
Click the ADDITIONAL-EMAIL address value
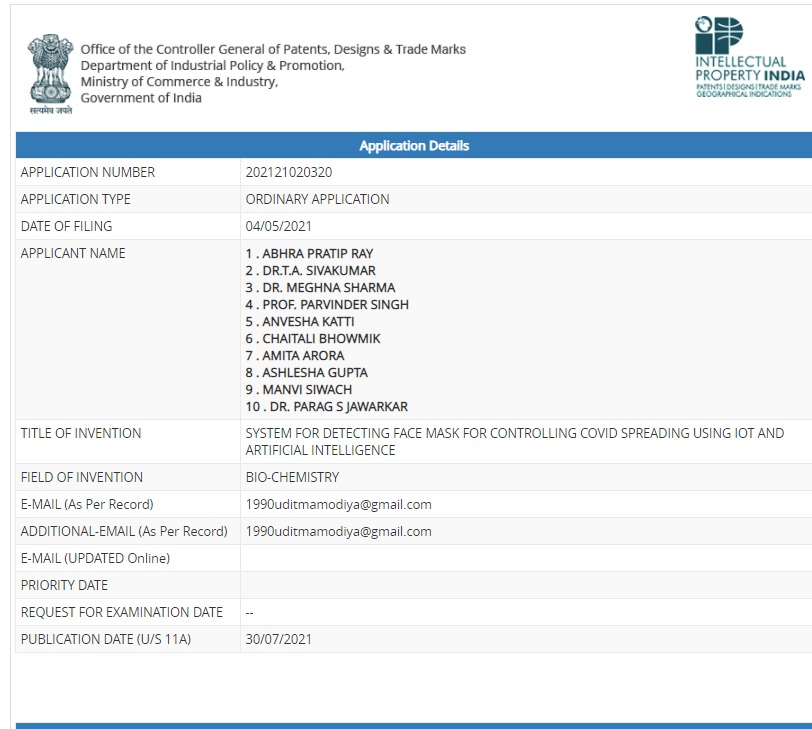coord(338,531)
